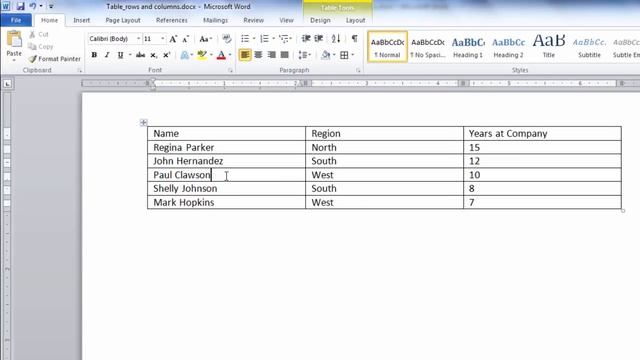Open the Clipboard pane launcher
Screen dimensions: 640x360
pyautogui.click(x=79, y=70)
